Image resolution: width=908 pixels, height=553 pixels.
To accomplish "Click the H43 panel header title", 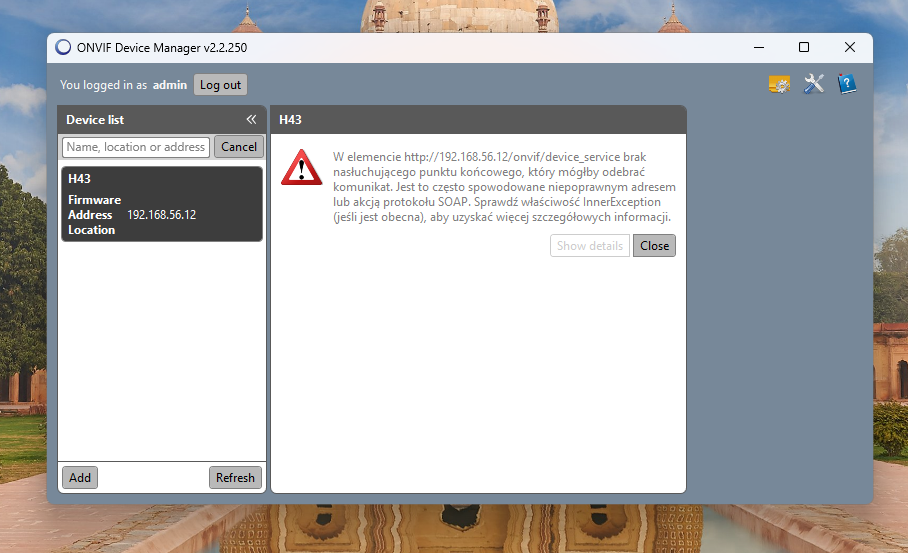I will (x=290, y=120).
